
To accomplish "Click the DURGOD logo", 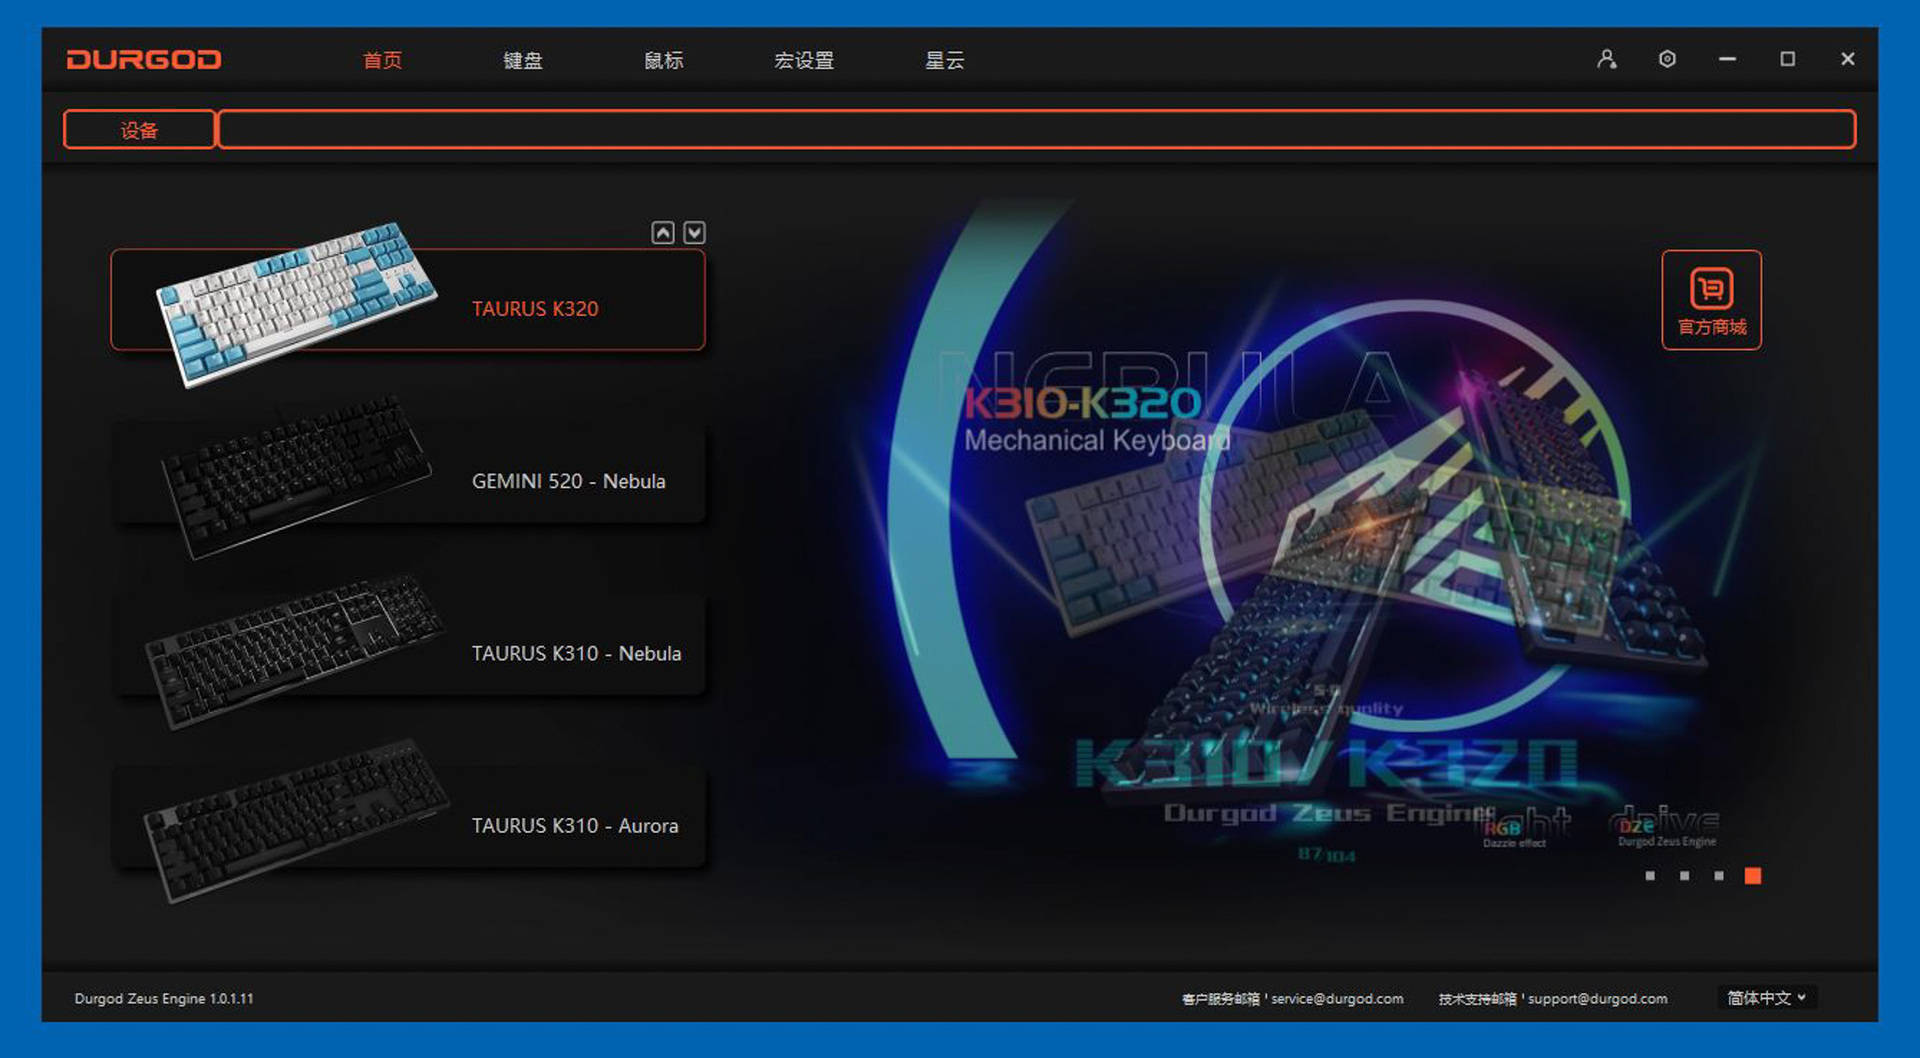I will (x=144, y=60).
